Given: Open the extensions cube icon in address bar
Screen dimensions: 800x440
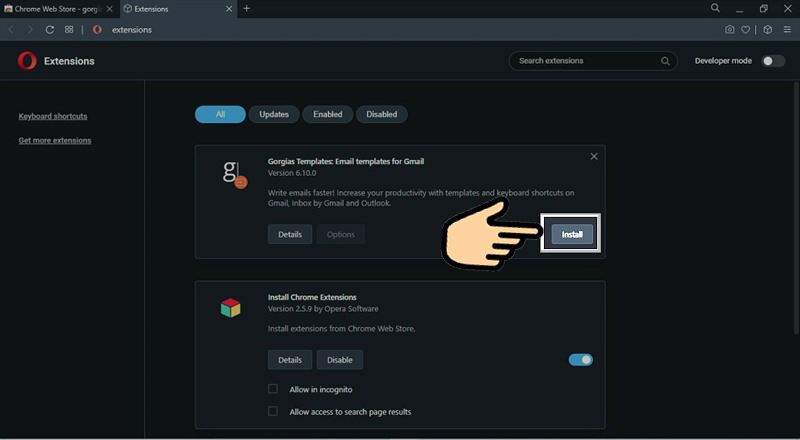Looking at the screenshot, I should click(767, 30).
